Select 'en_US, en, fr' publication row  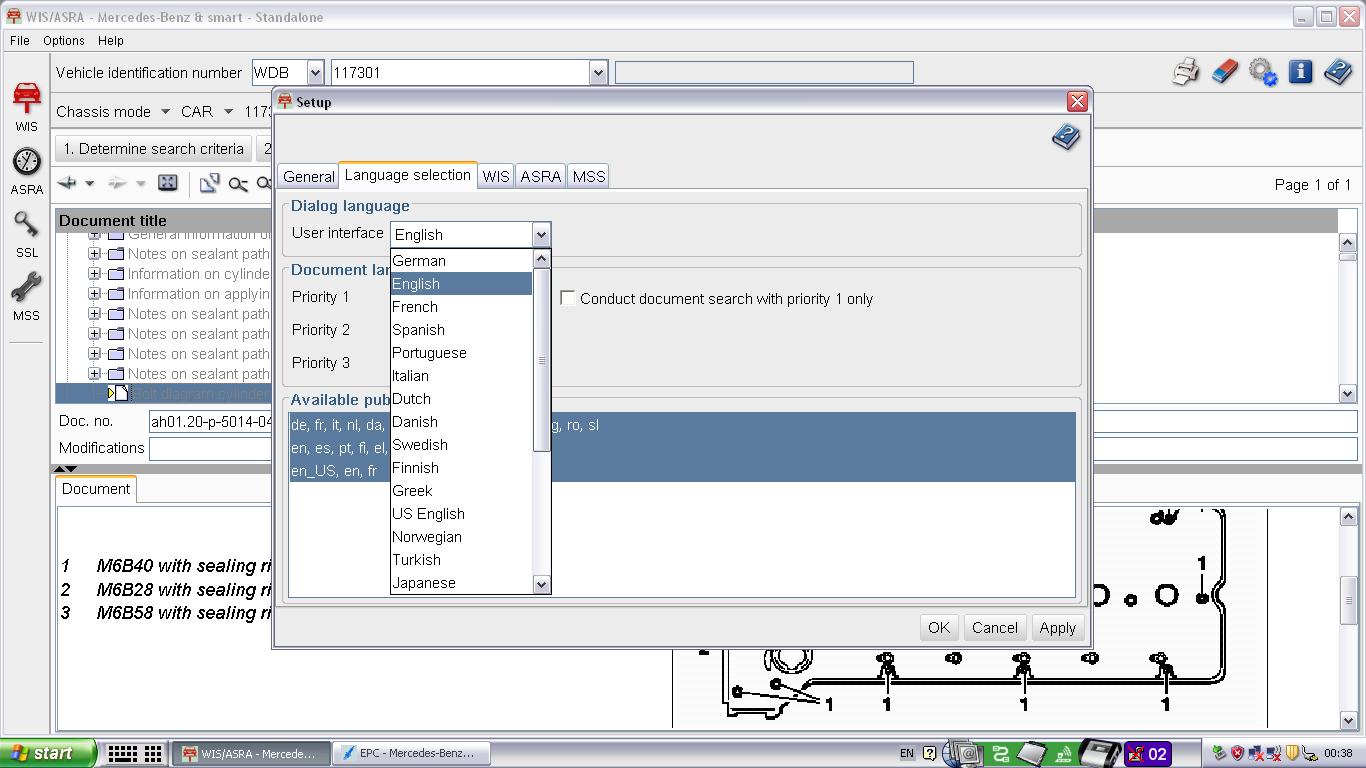pyautogui.click(x=682, y=470)
